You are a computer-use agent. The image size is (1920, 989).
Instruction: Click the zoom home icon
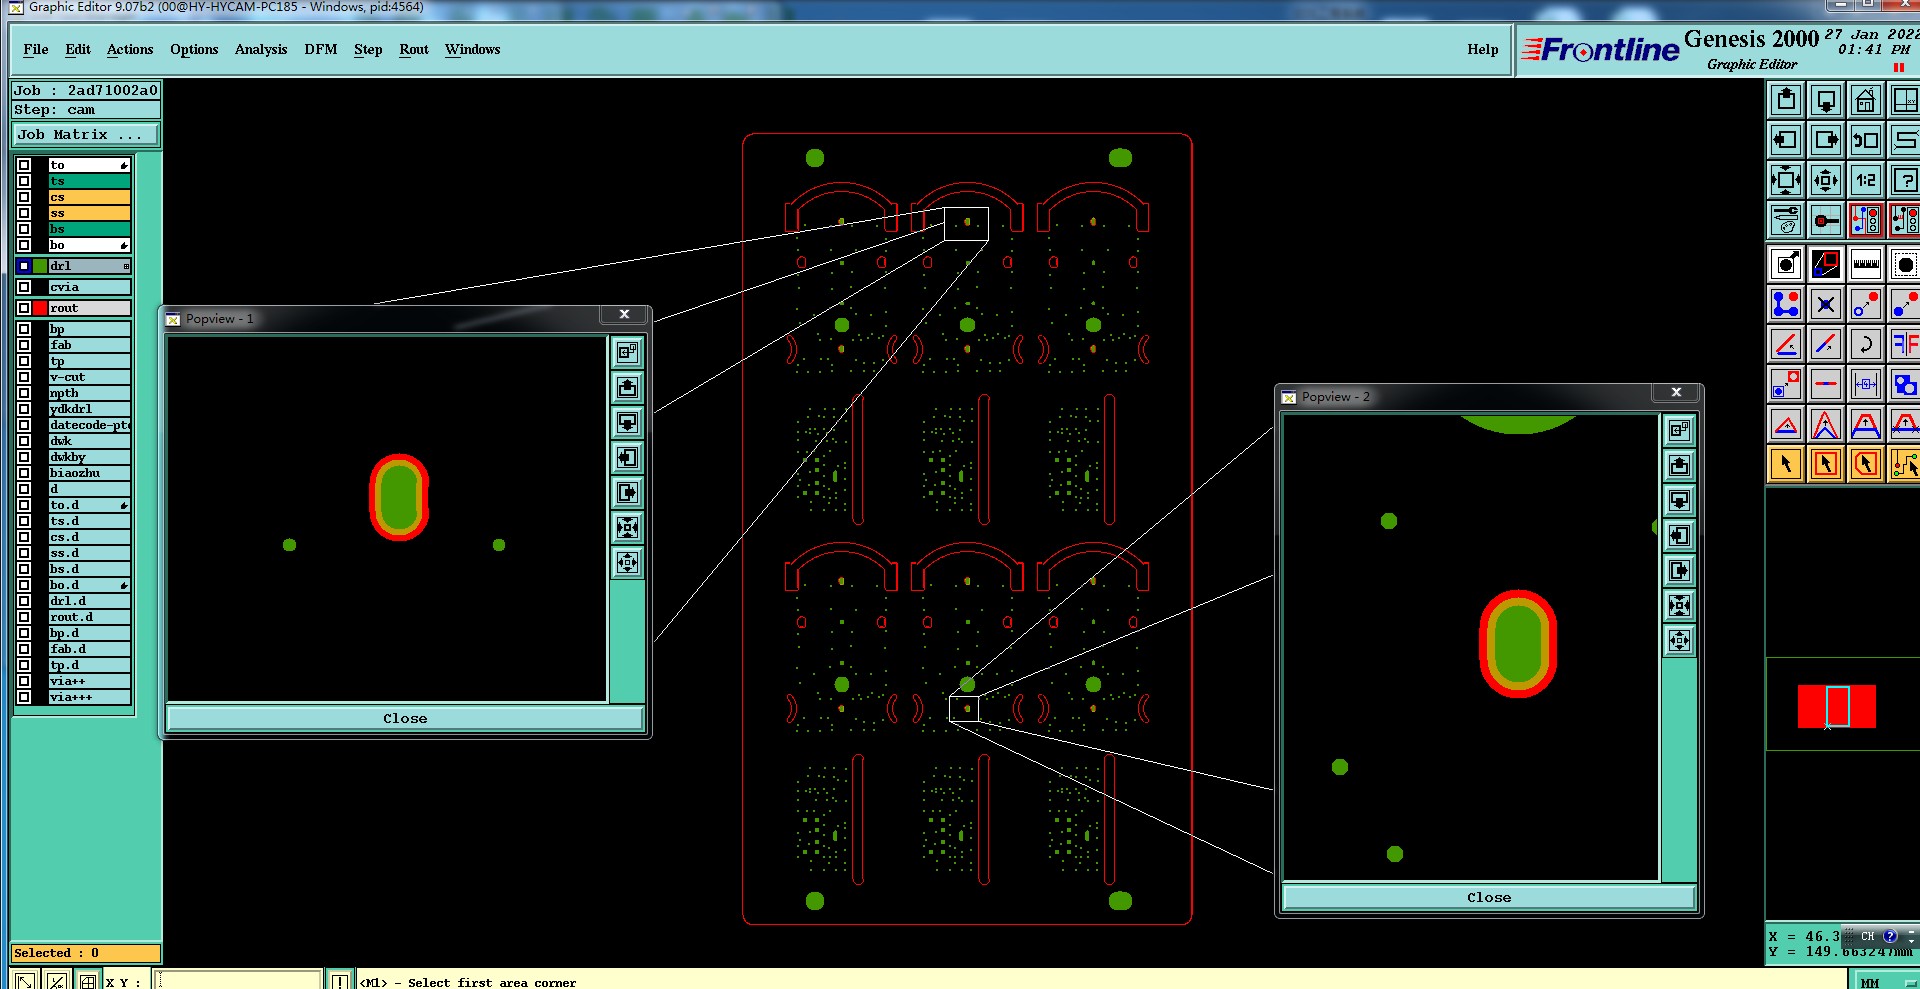1865,100
